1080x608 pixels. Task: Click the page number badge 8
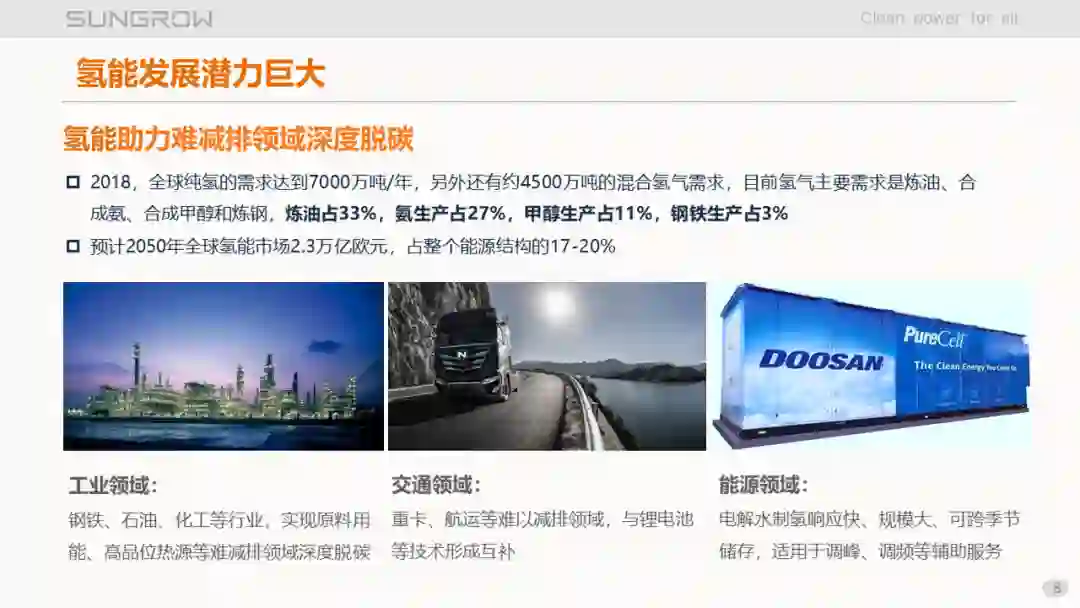pyautogui.click(x=1057, y=588)
